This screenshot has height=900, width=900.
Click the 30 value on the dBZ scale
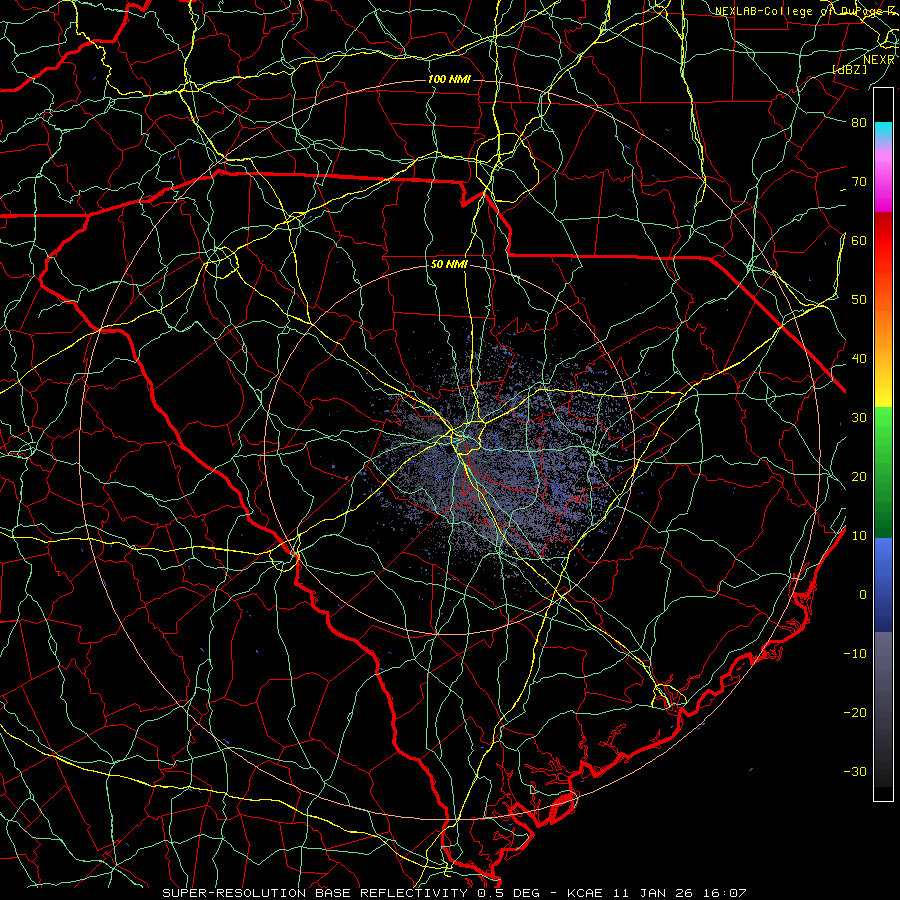pos(859,418)
